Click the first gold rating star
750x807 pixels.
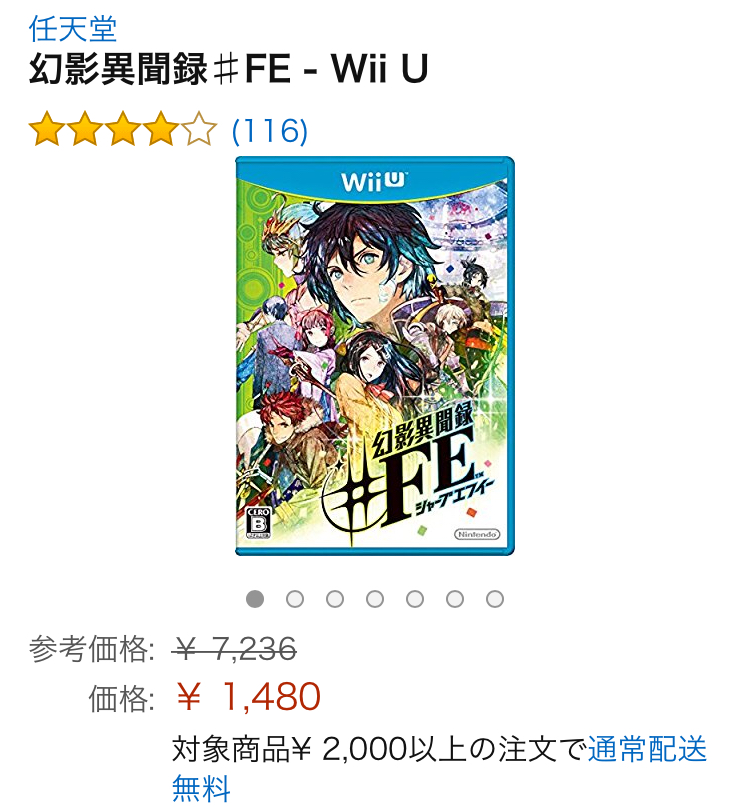pyautogui.click(x=47, y=129)
